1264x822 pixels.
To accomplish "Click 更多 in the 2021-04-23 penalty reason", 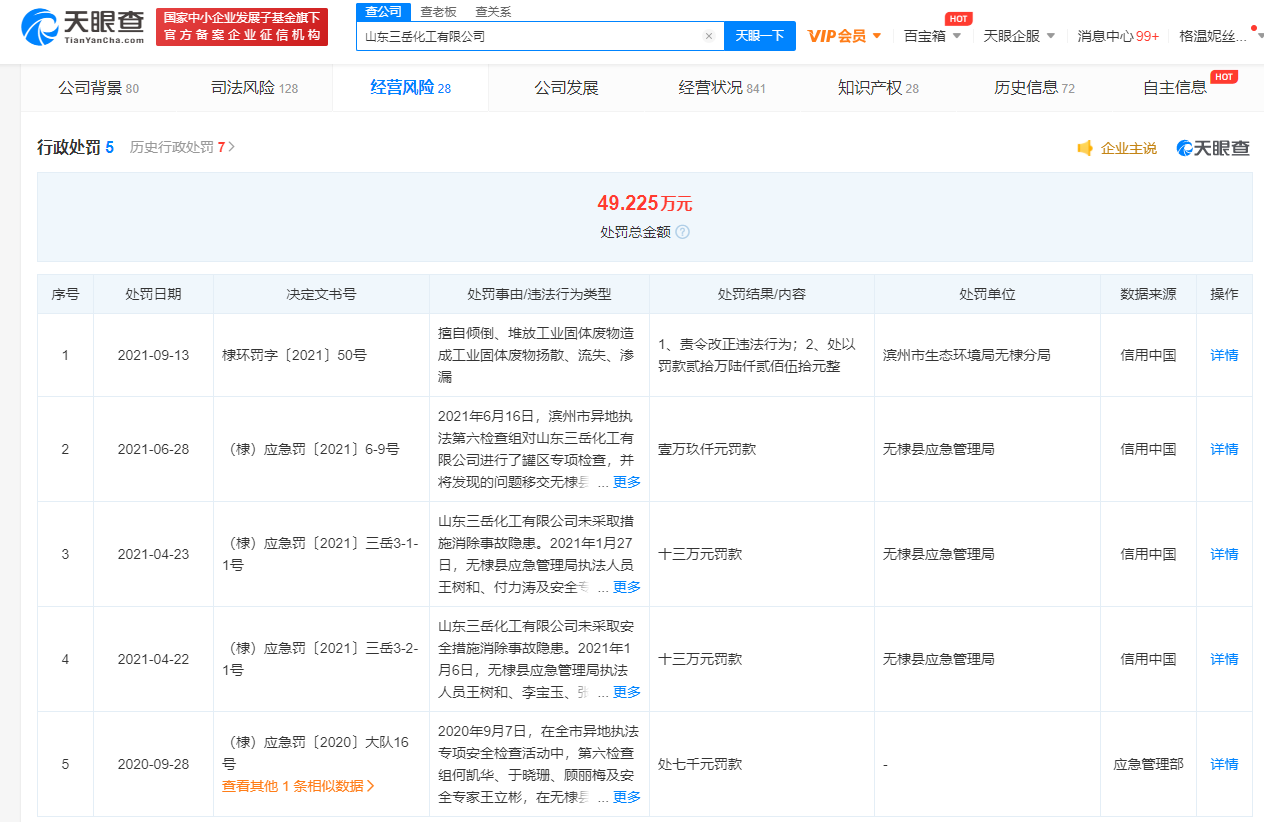I will [627, 587].
